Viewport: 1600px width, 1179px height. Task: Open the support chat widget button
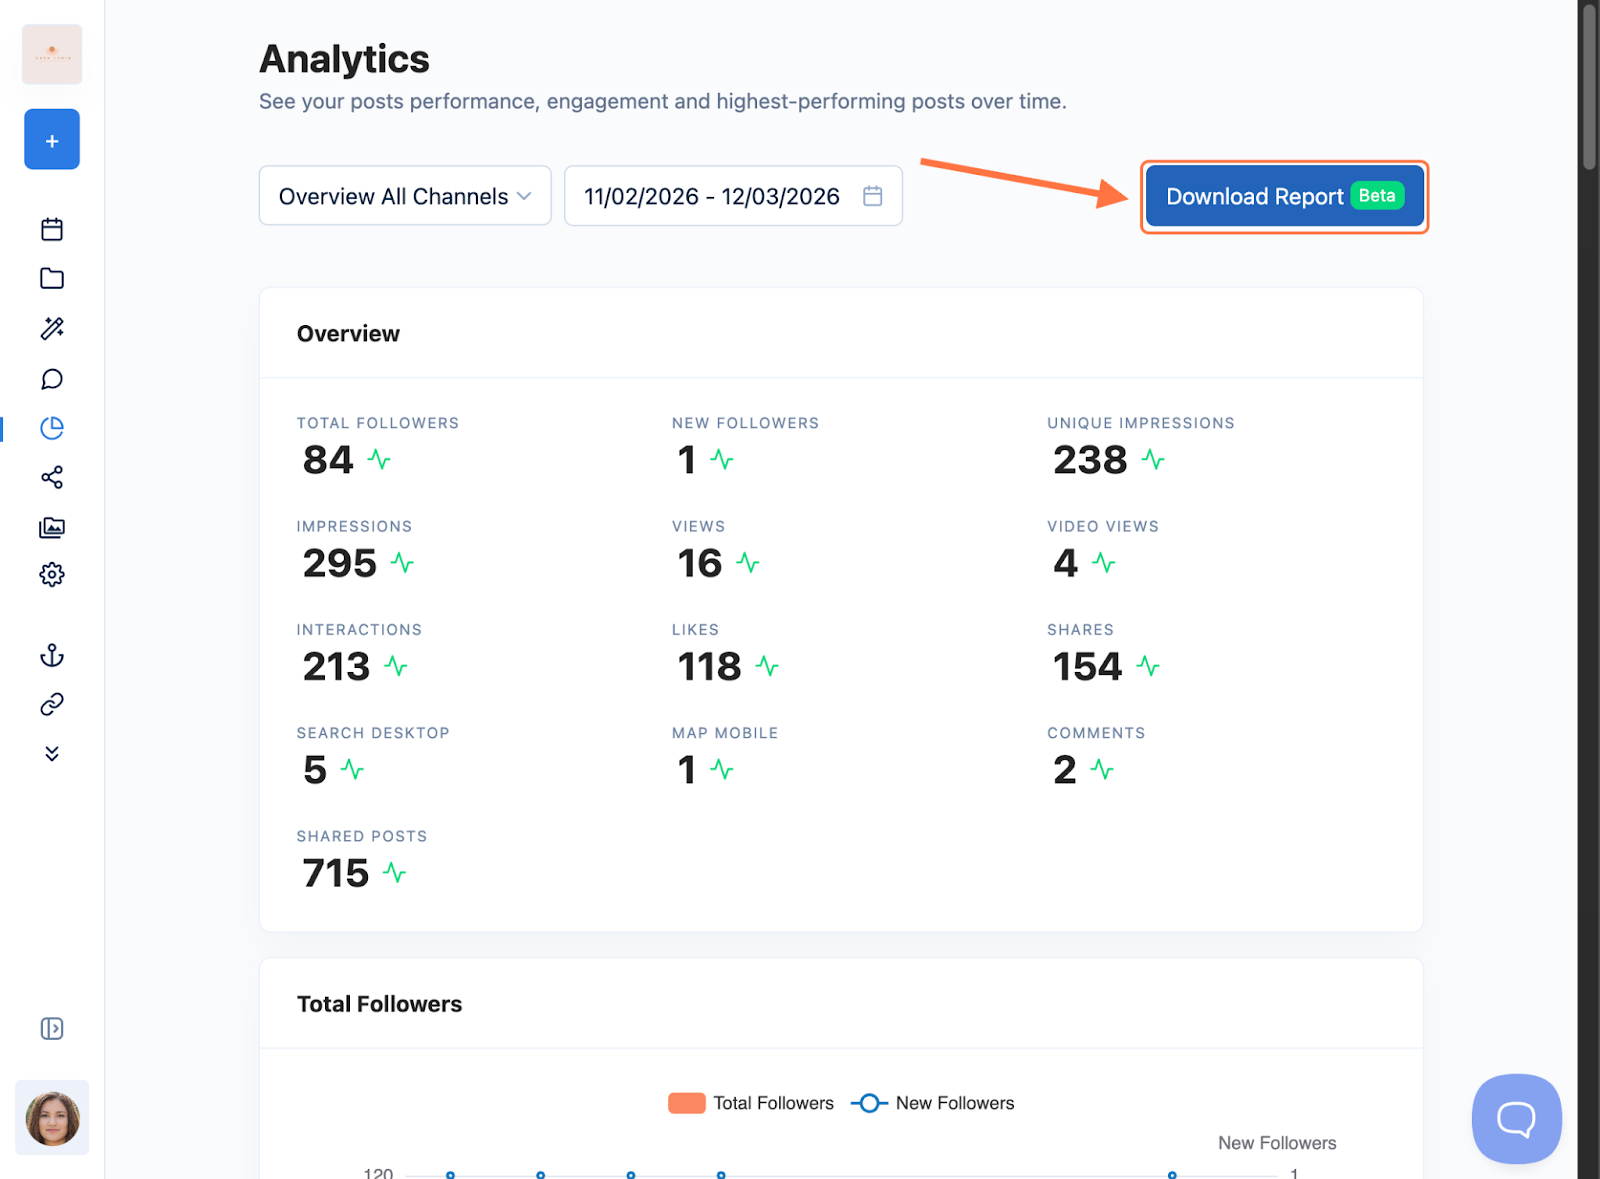click(1516, 1118)
